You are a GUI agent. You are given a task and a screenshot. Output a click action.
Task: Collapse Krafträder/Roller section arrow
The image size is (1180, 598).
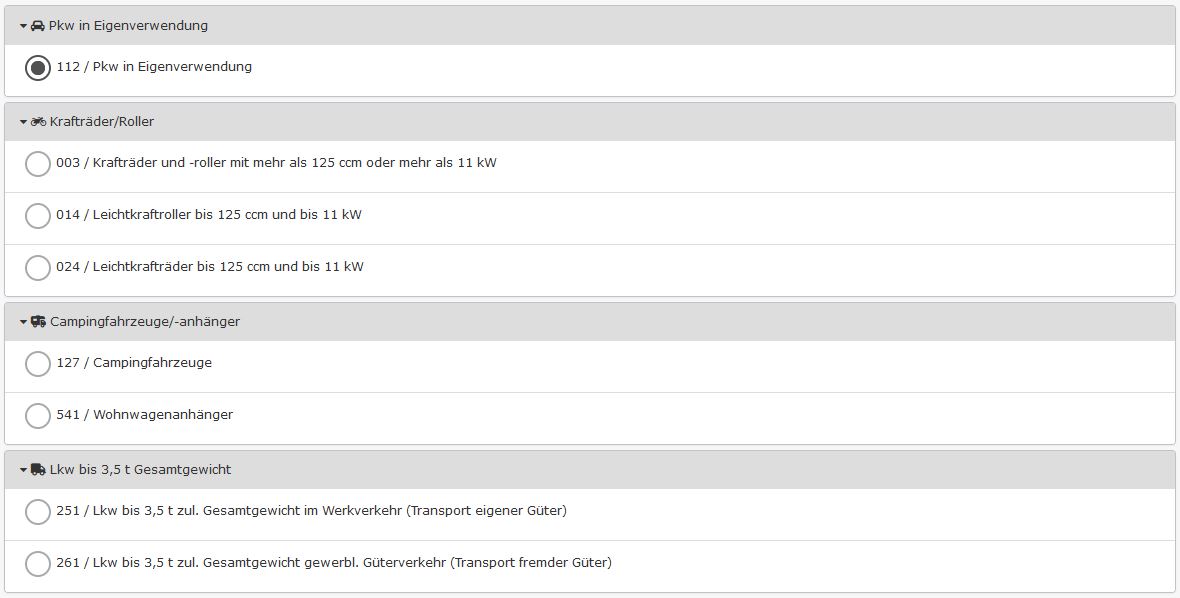tap(23, 122)
